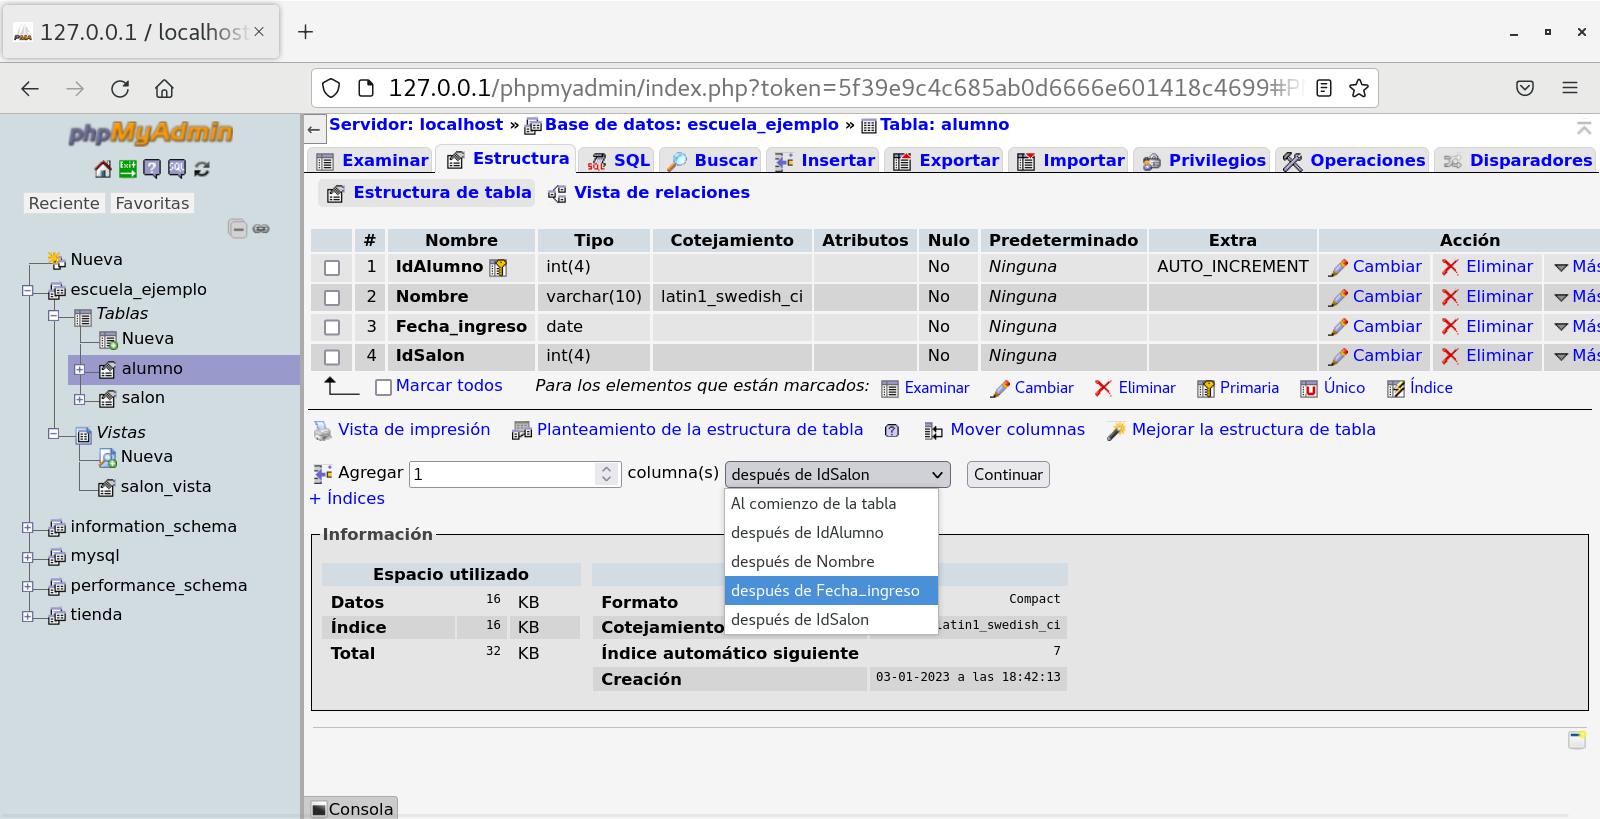Check the IdAlumno row checkbox
This screenshot has height=819, width=1600.
pyautogui.click(x=332, y=268)
